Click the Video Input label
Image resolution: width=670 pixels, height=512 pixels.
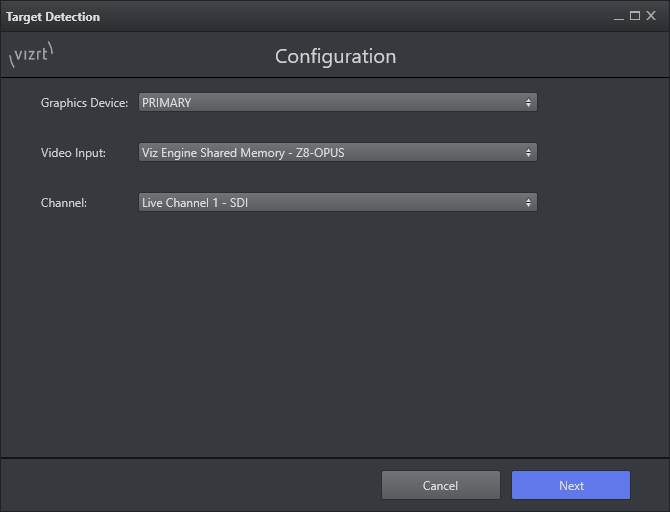point(73,153)
